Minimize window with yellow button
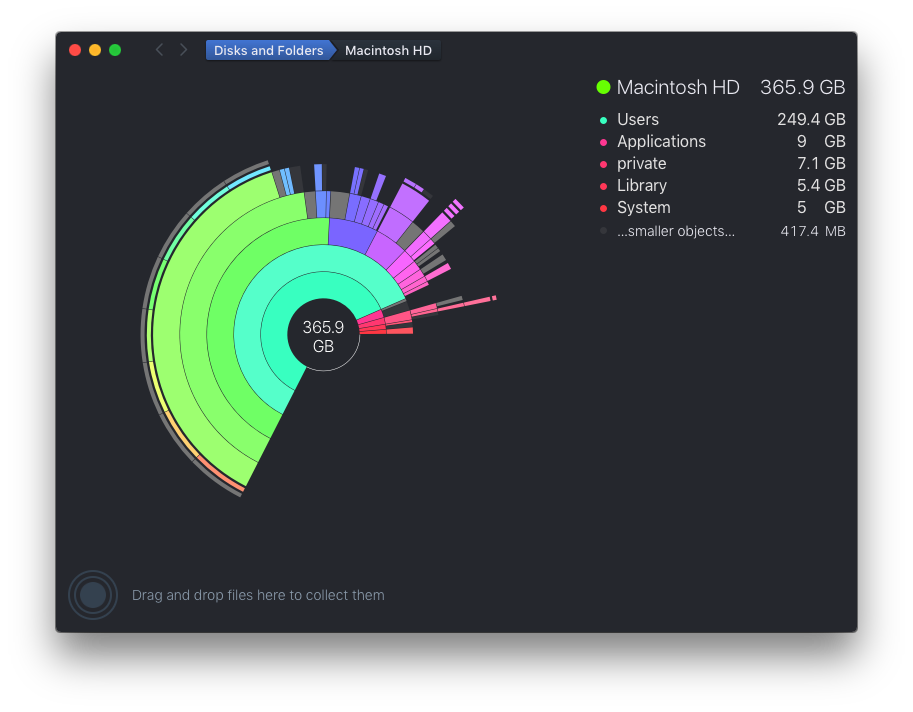The height and width of the screenshot is (712, 913). [95, 50]
